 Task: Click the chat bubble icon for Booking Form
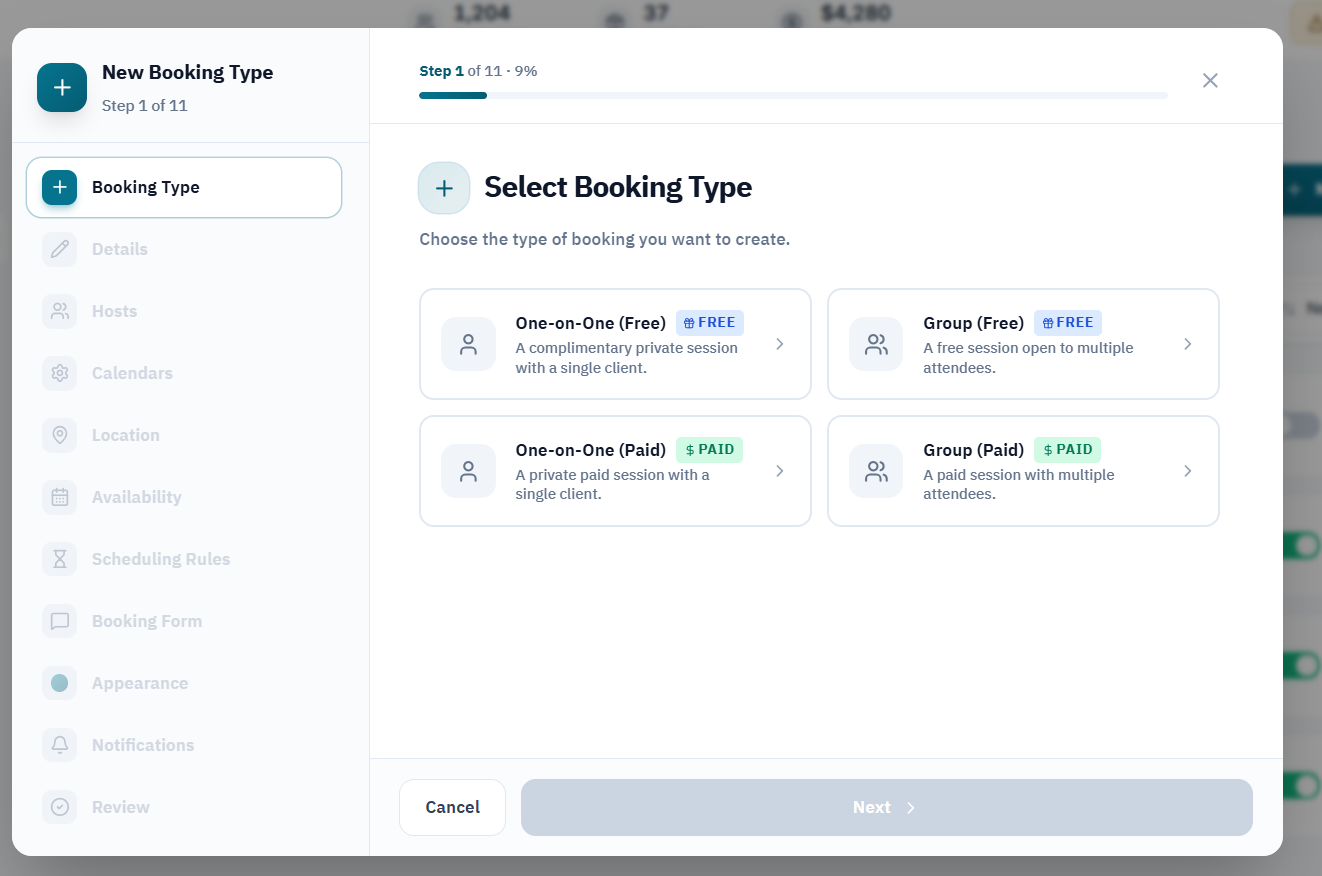click(59, 621)
